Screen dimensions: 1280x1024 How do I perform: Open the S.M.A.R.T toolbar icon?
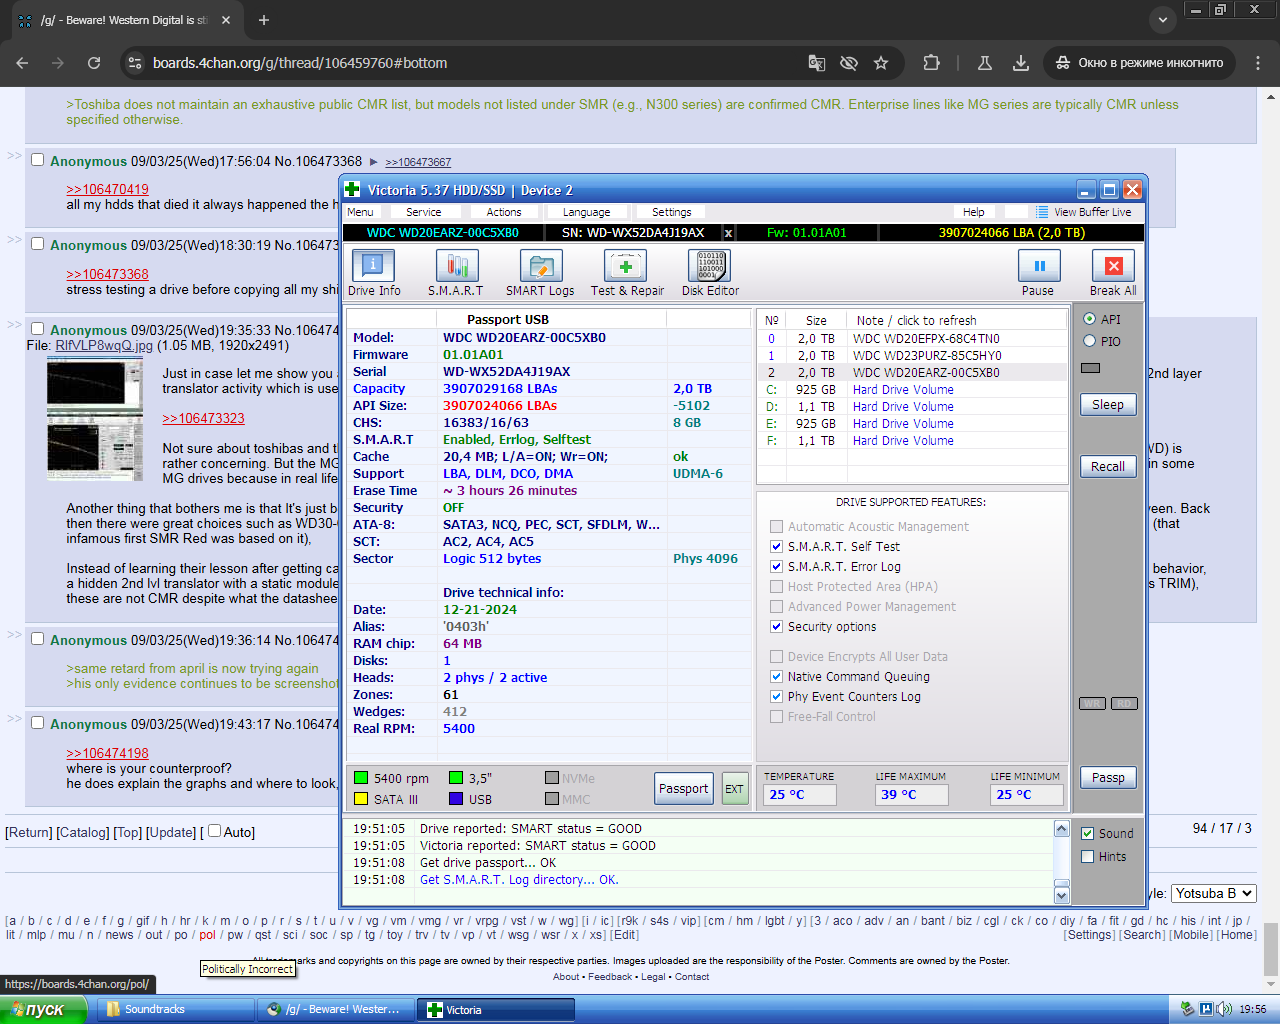tap(456, 266)
